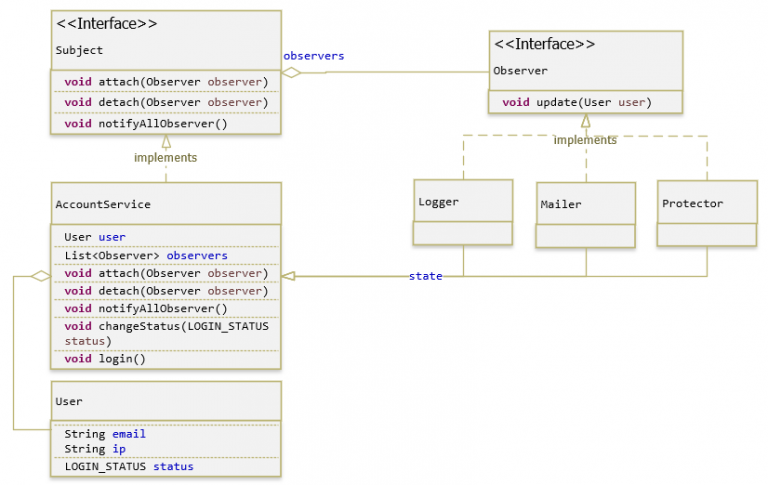Click the 'implements' label above AccountService
This screenshot has width=768, height=485.
pos(166,157)
